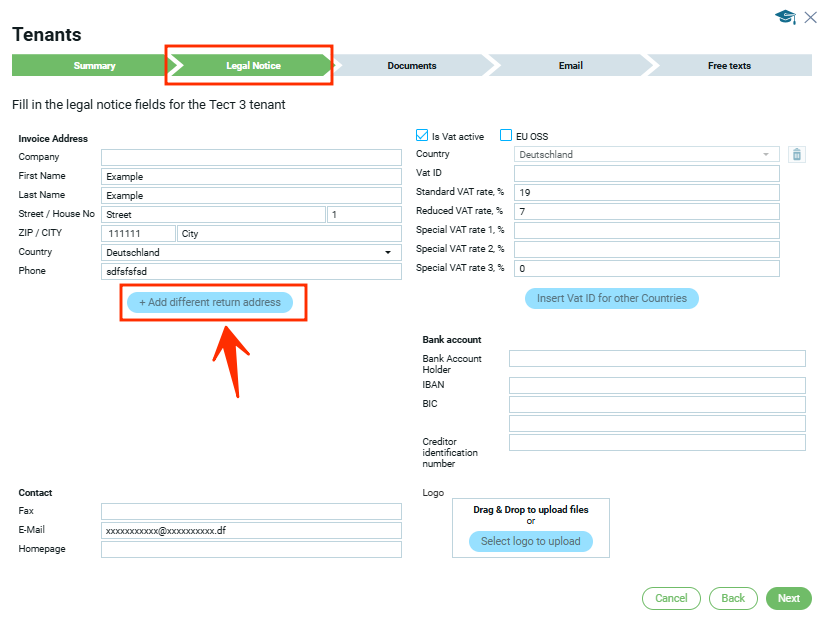Focus the IBAN input field
The height and width of the screenshot is (618, 821).
pyautogui.click(x=656, y=386)
